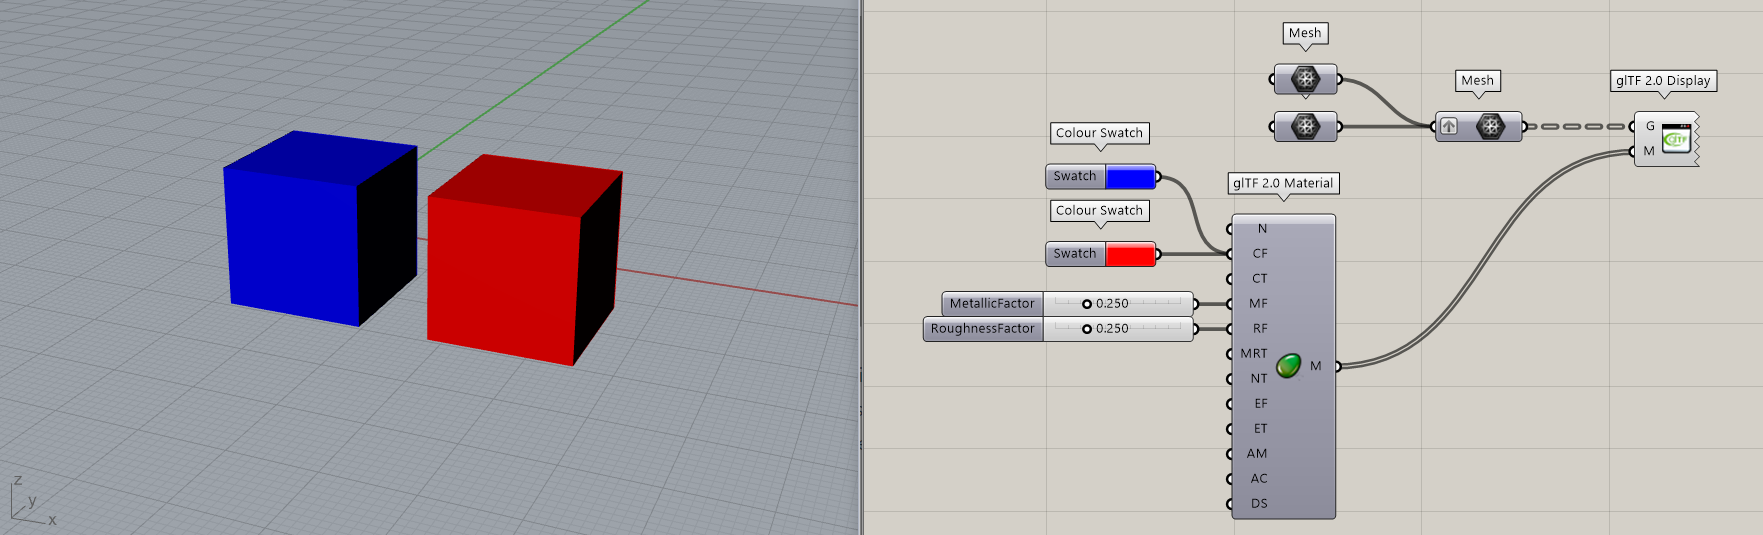Click the upper Mesh parameter icon
Viewport: 1763px width, 535px height.
(x=1305, y=79)
